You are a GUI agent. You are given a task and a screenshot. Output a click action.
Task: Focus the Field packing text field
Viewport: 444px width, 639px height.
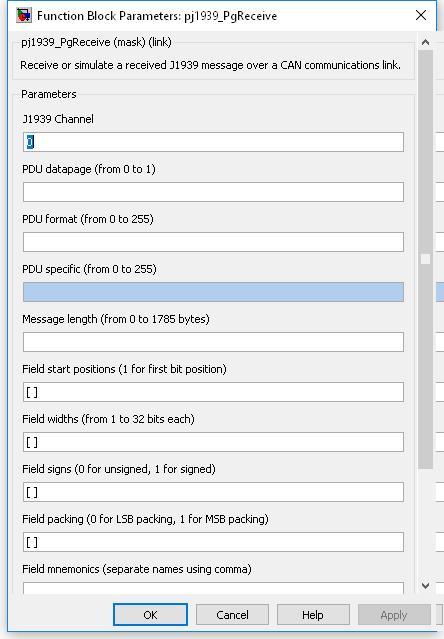point(213,542)
